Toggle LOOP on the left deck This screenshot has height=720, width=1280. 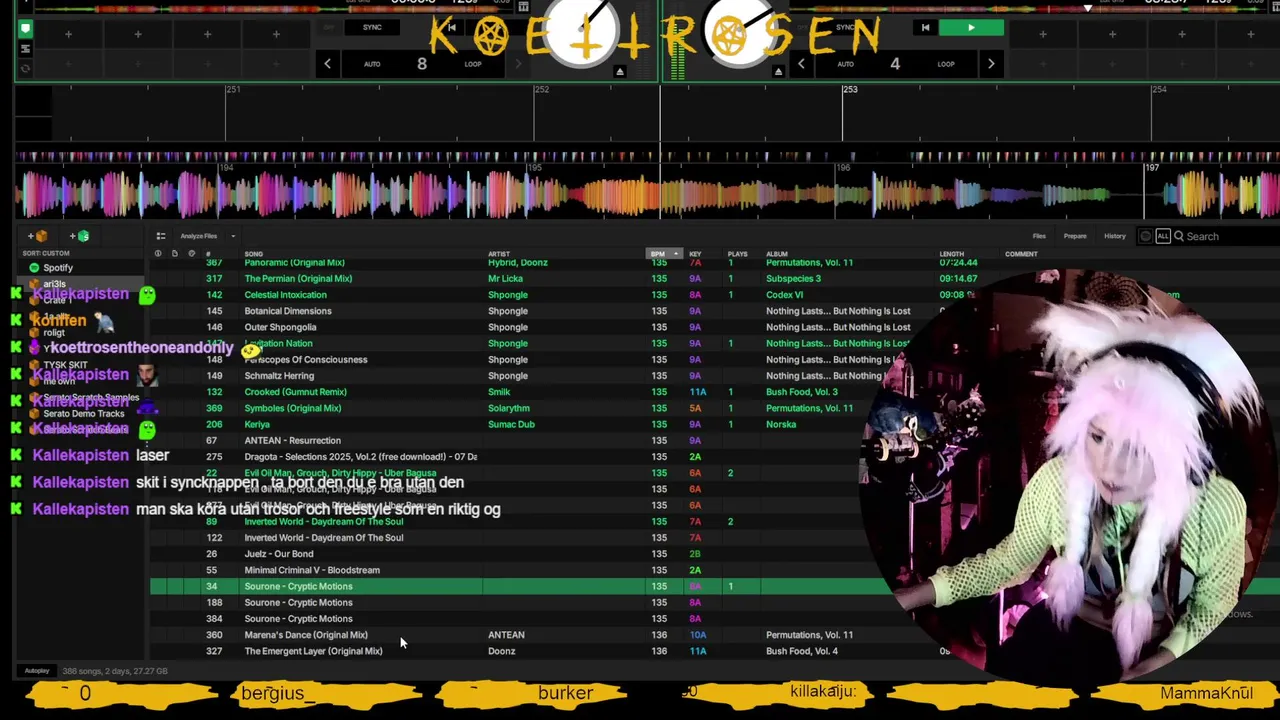(473, 64)
